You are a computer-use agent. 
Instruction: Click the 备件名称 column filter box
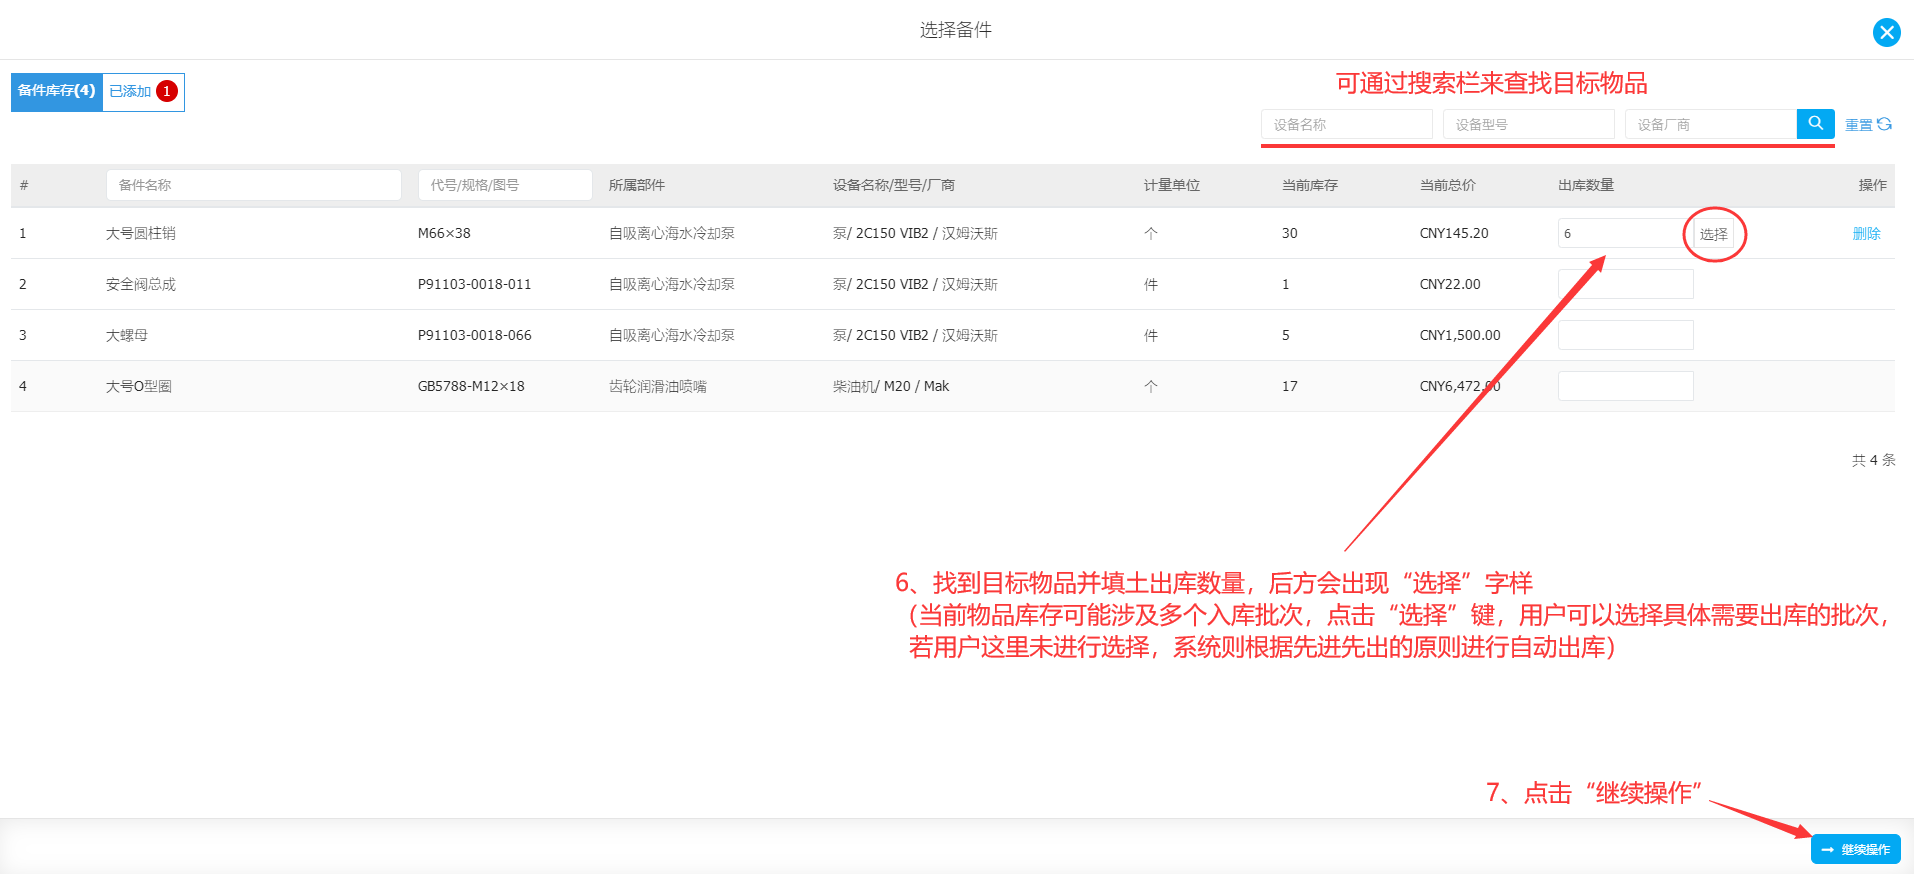click(254, 185)
